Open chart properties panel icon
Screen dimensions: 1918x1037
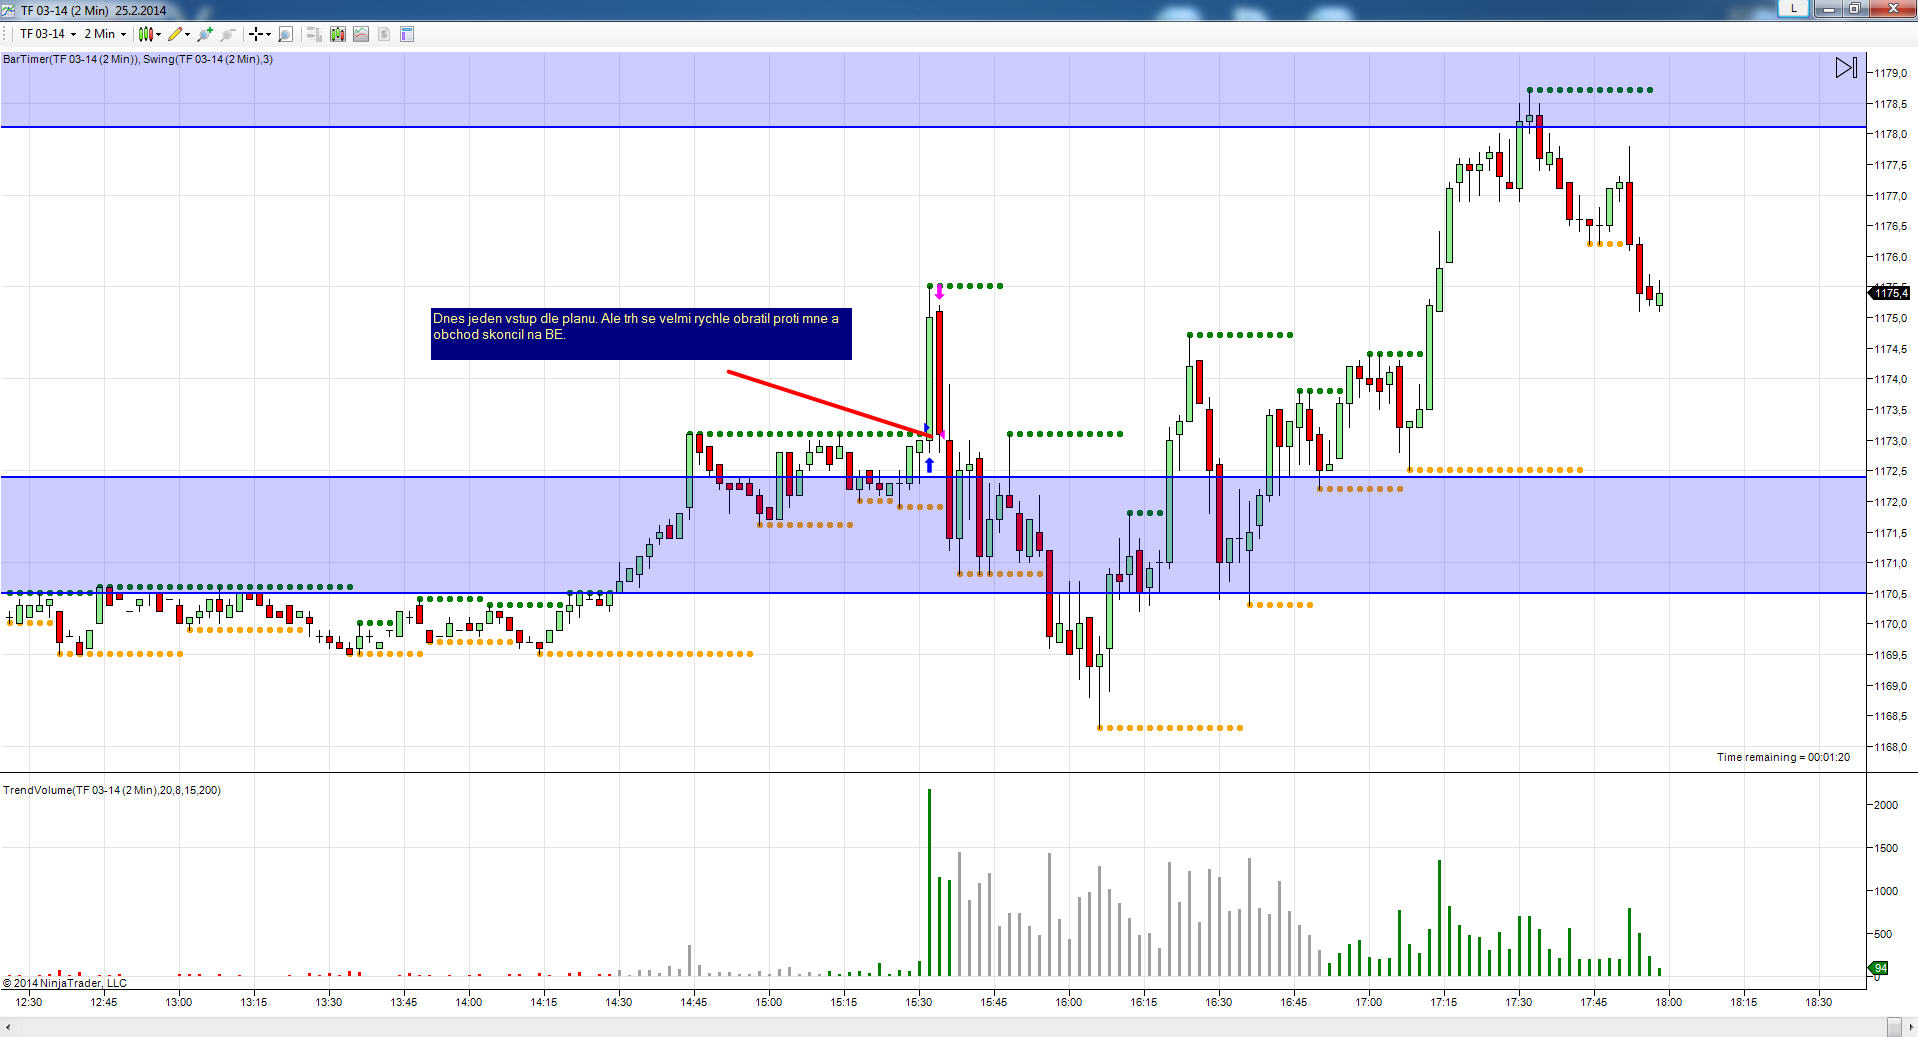(407, 34)
